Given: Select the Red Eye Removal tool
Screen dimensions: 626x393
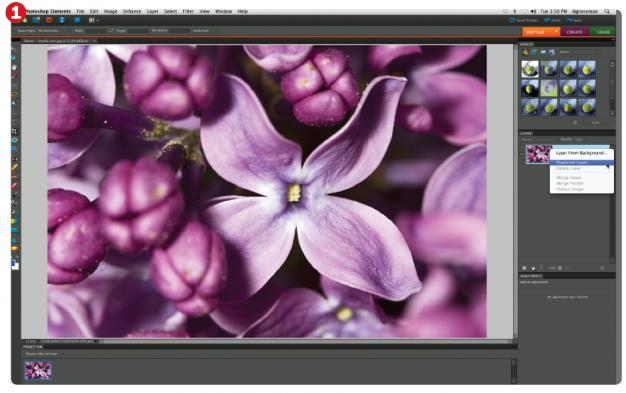Looking at the screenshot, I should click(14, 158).
